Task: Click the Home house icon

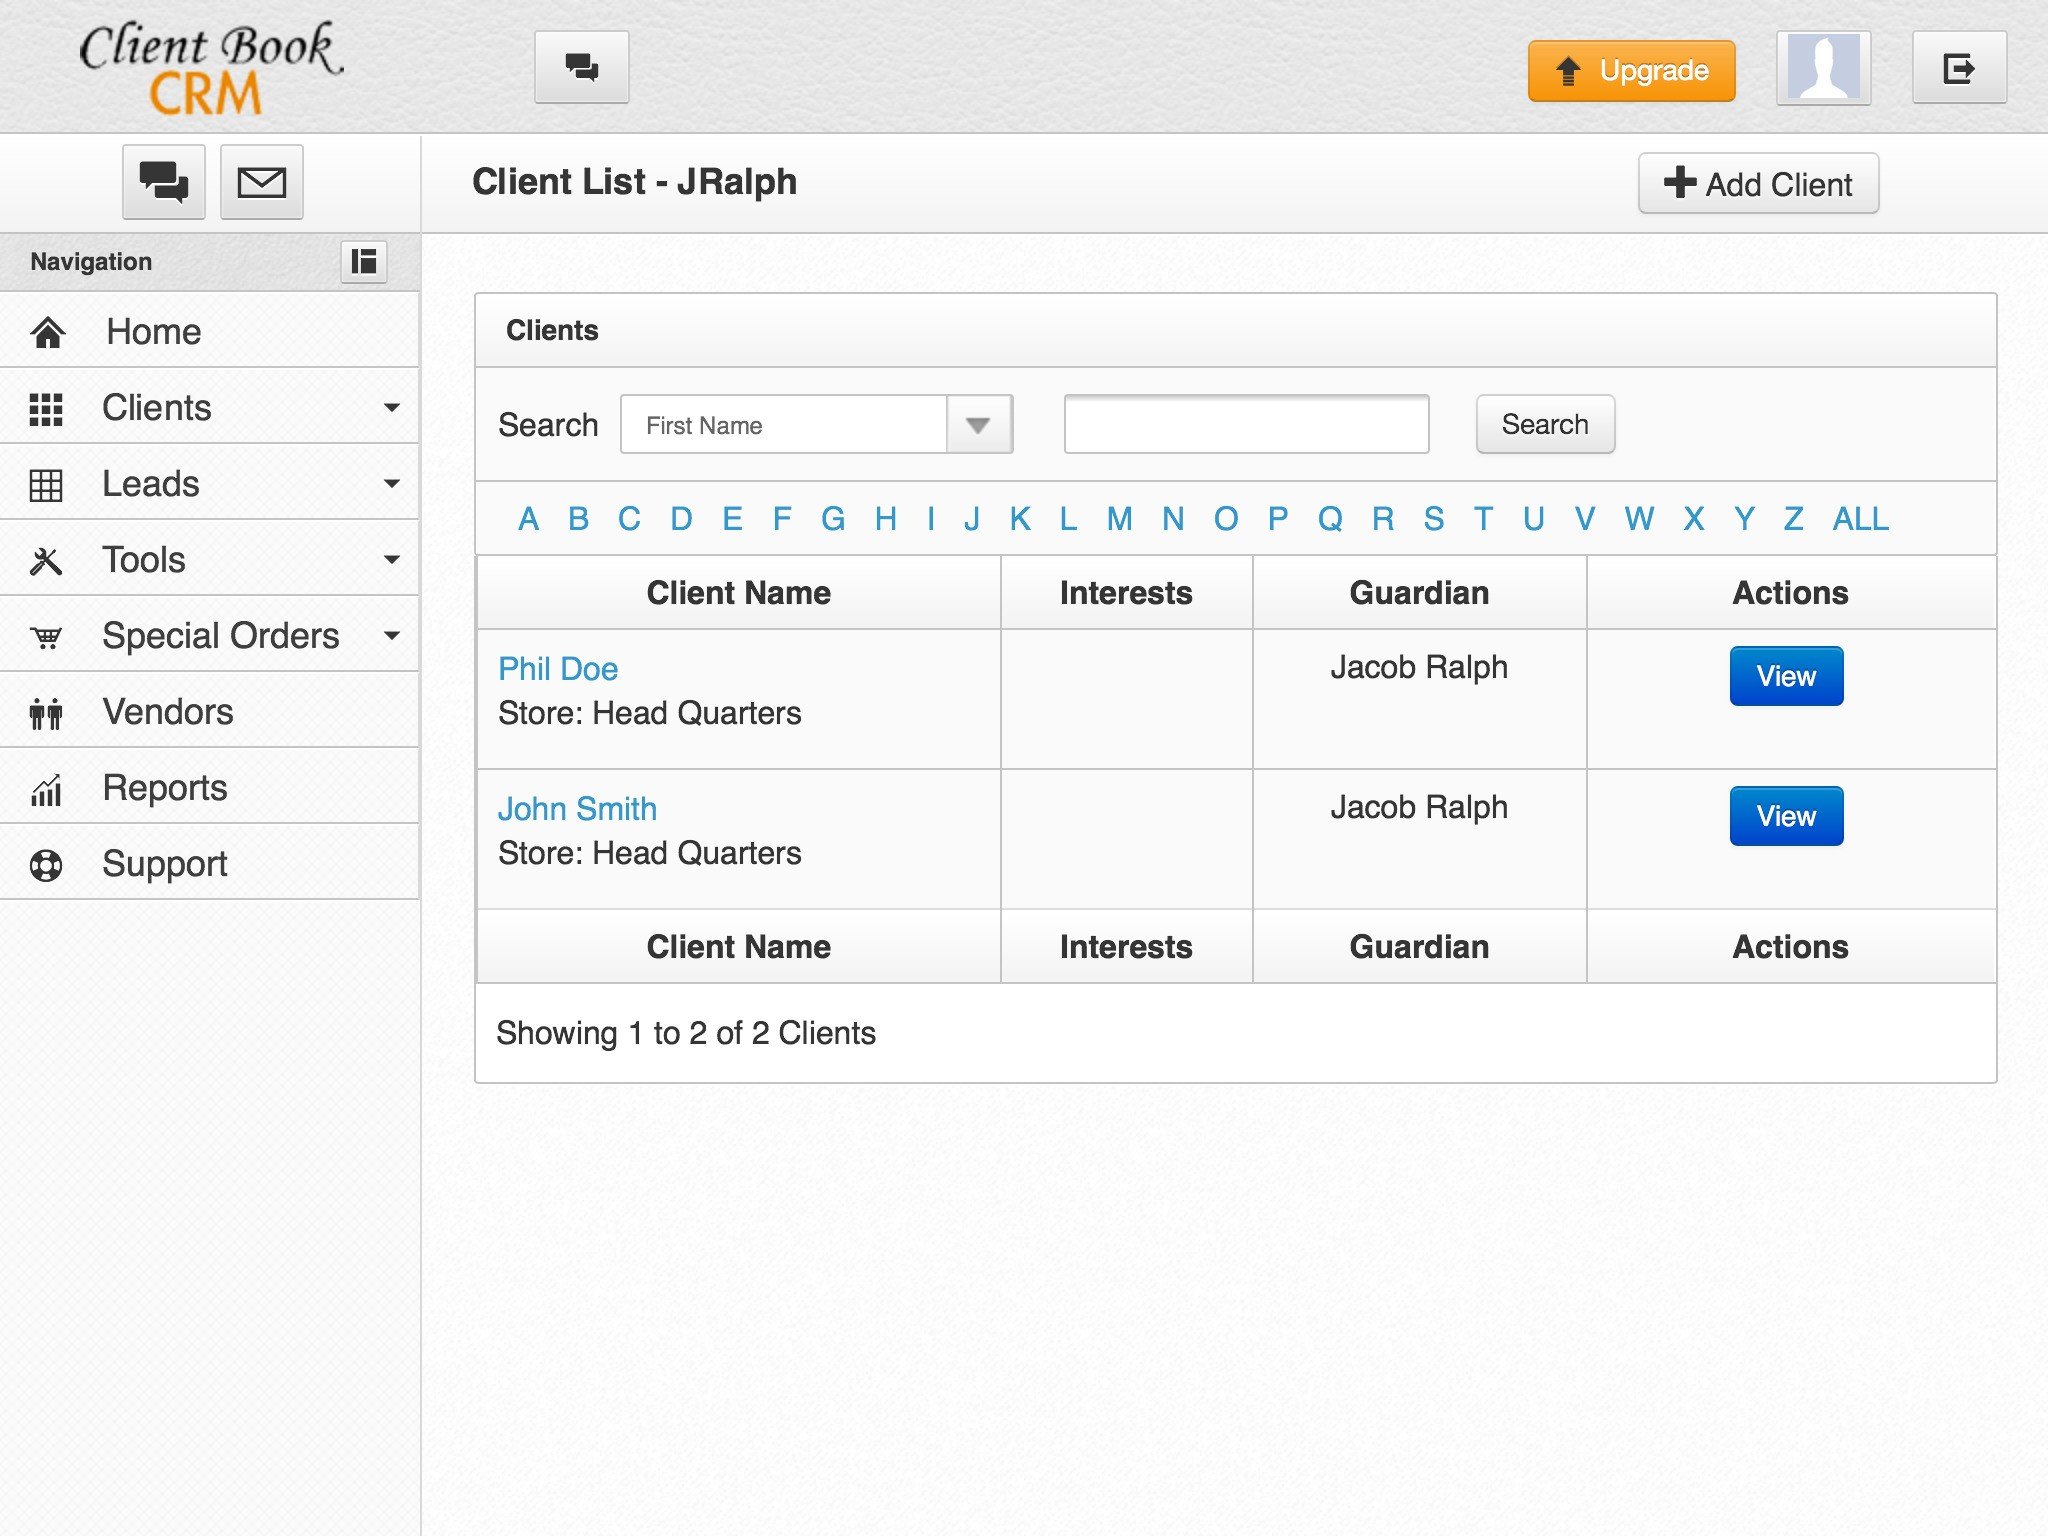Action: [48, 332]
